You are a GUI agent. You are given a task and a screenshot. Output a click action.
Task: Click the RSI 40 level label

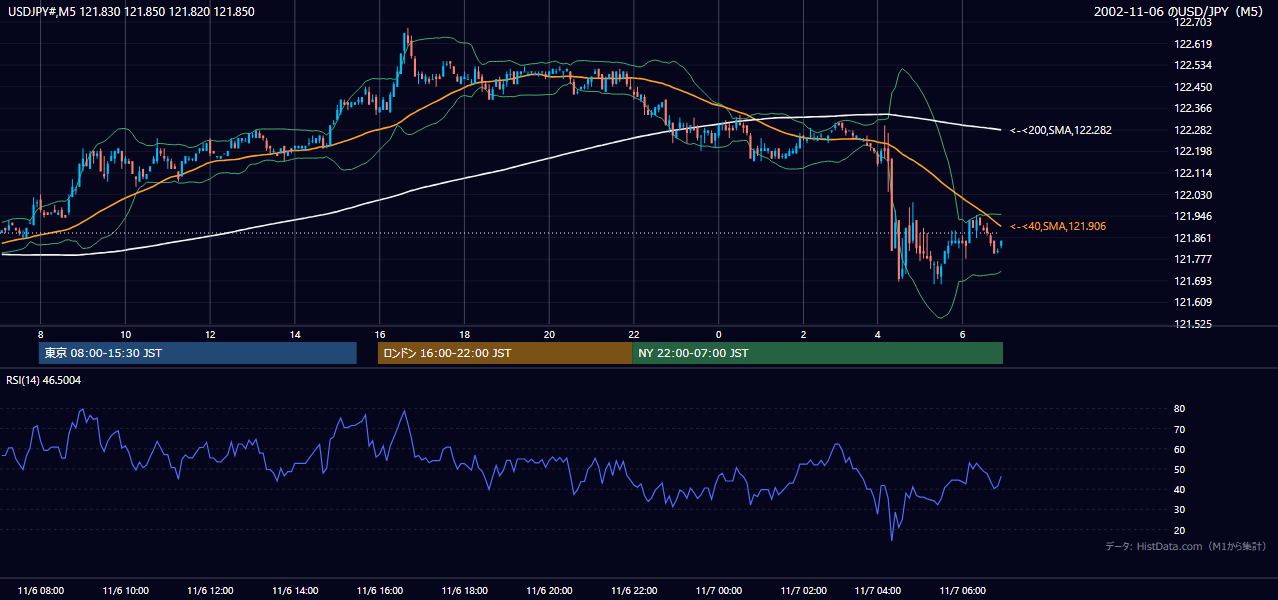click(1179, 489)
